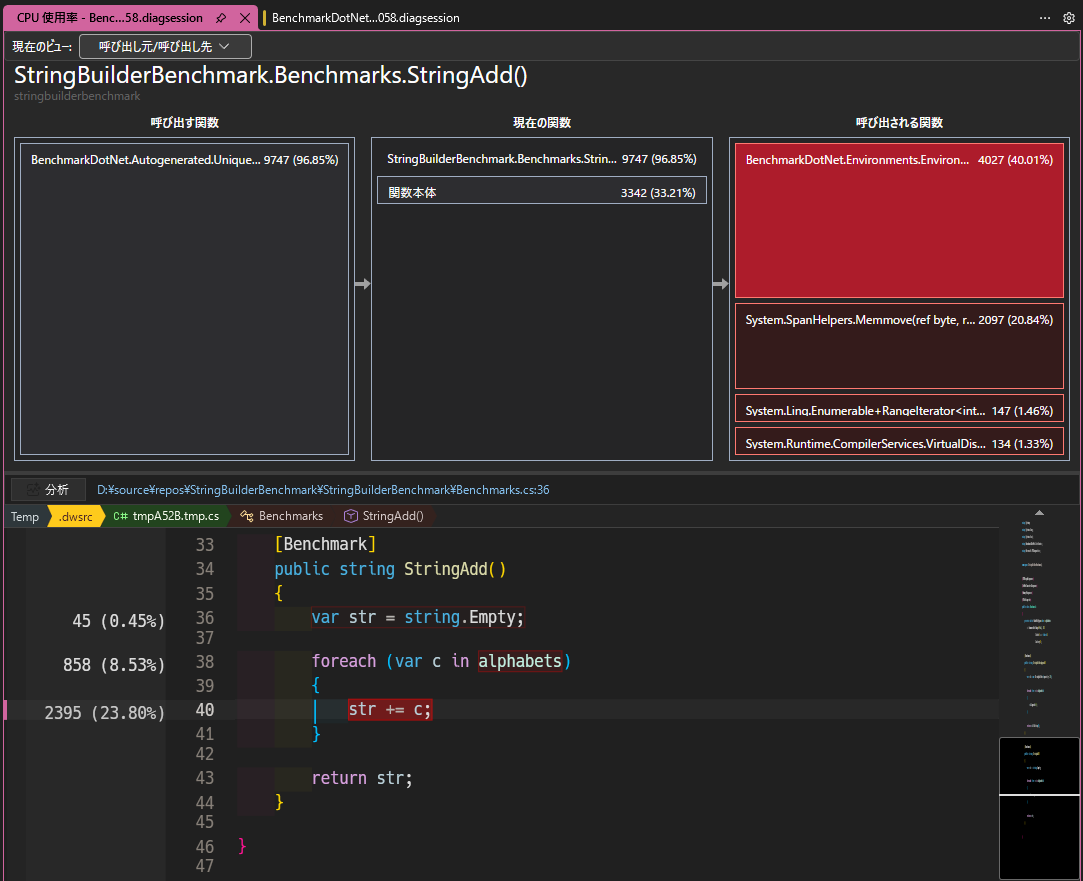The width and height of the screenshot is (1083, 881).
Task: Select caller BenchmarkDotNet.Autogenerated.Unique box
Action: (x=184, y=298)
